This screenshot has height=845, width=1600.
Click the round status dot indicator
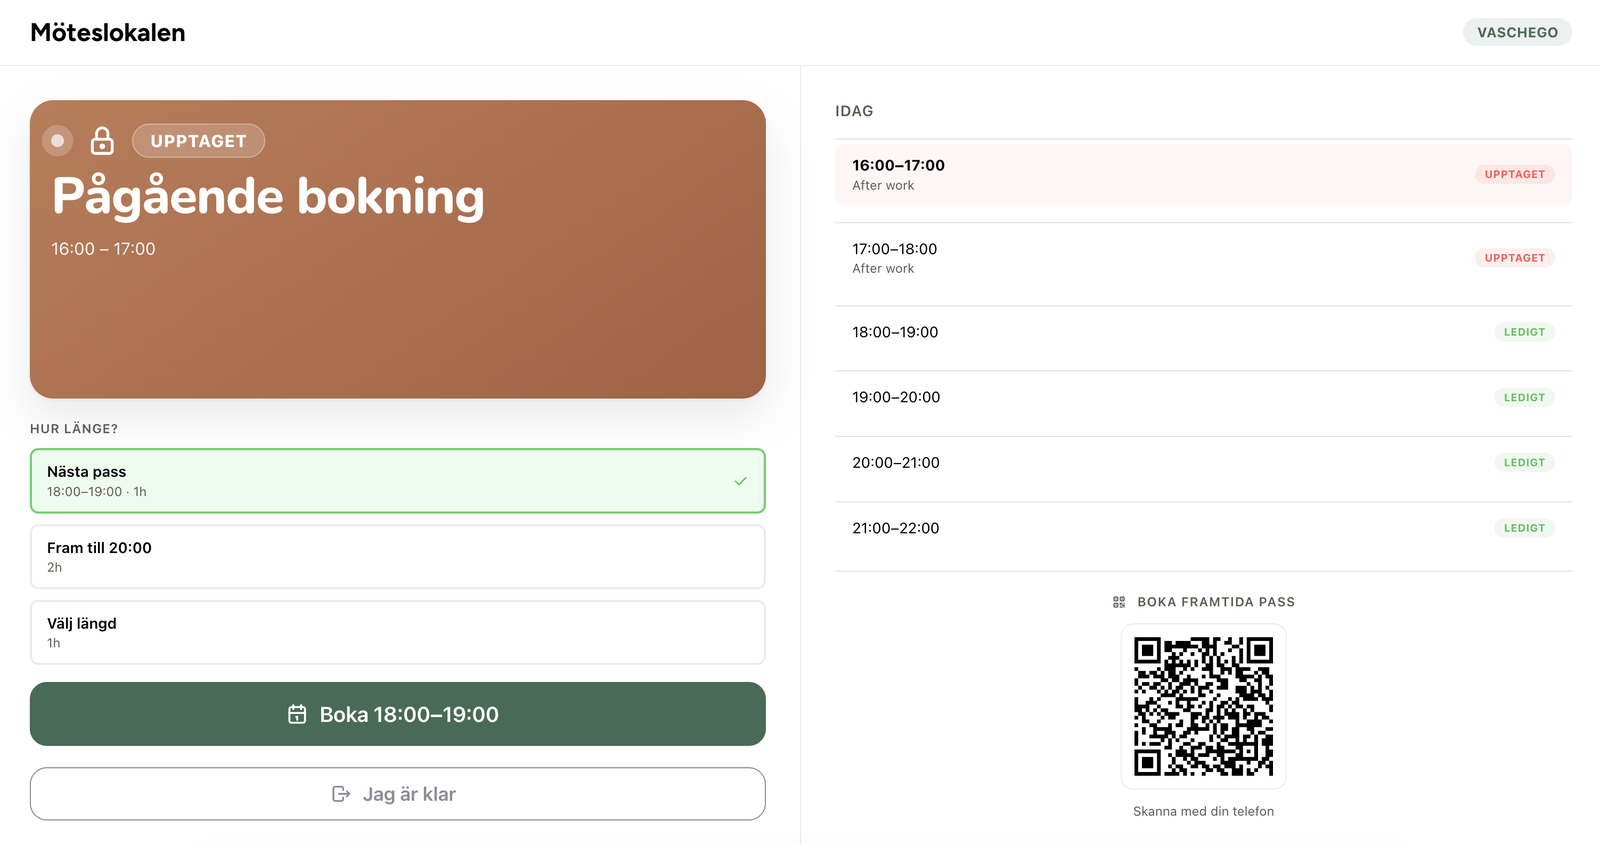[58, 141]
